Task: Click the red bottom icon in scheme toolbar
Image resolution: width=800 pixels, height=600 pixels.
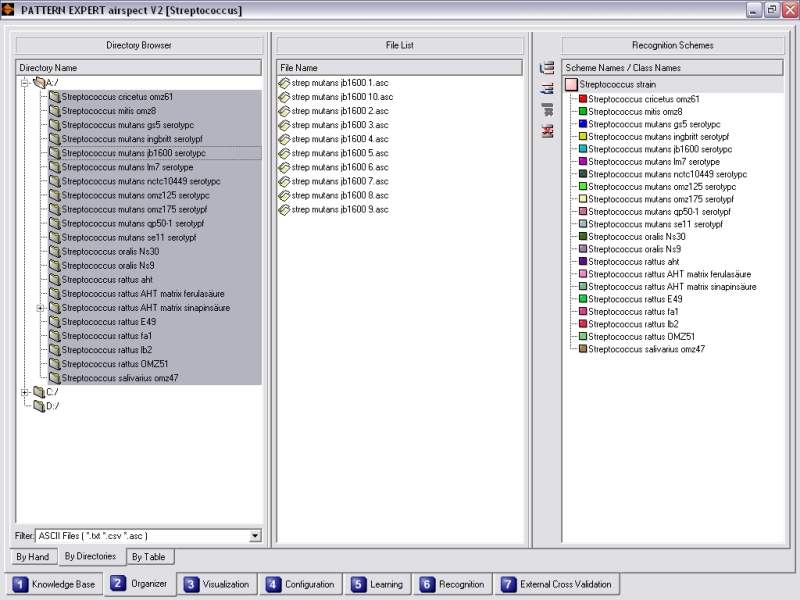Action: coord(547,131)
